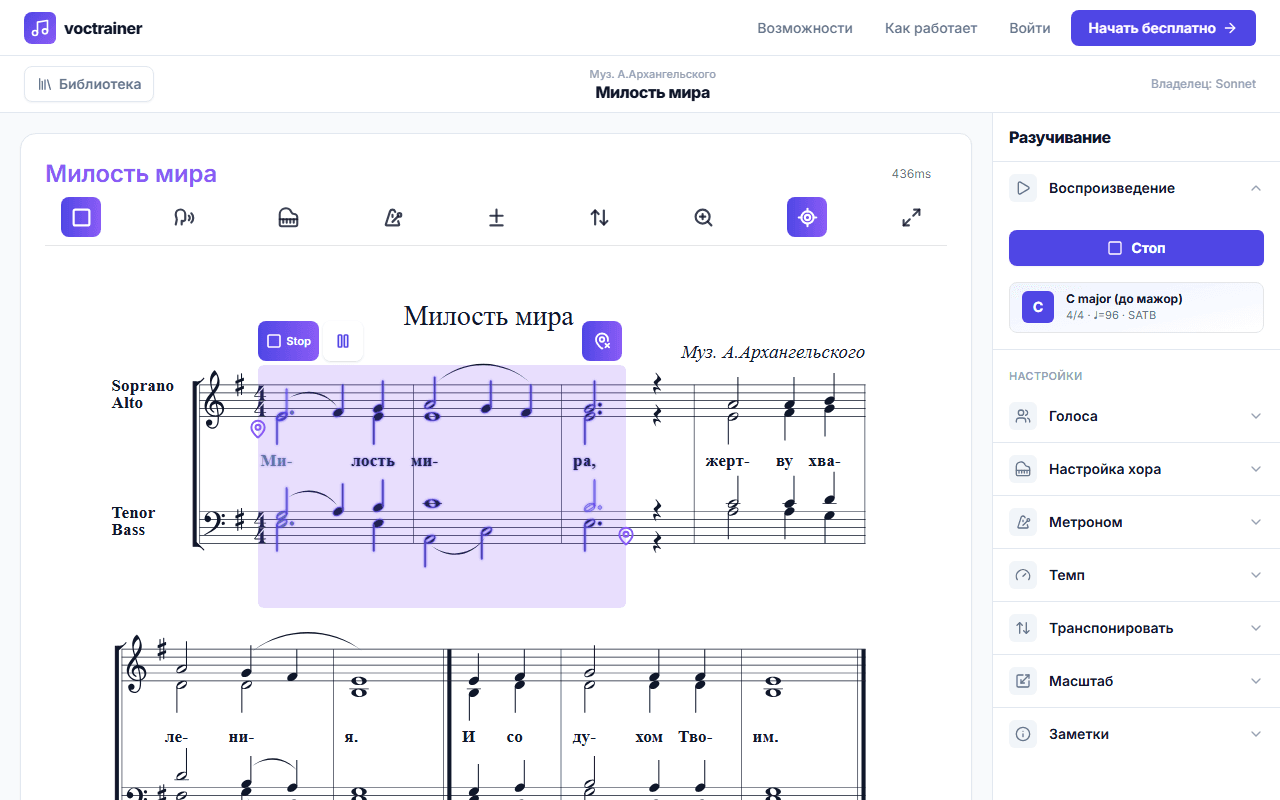Click the Начать бесплатно button
This screenshot has height=800, width=1280.
pyautogui.click(x=1163, y=28)
